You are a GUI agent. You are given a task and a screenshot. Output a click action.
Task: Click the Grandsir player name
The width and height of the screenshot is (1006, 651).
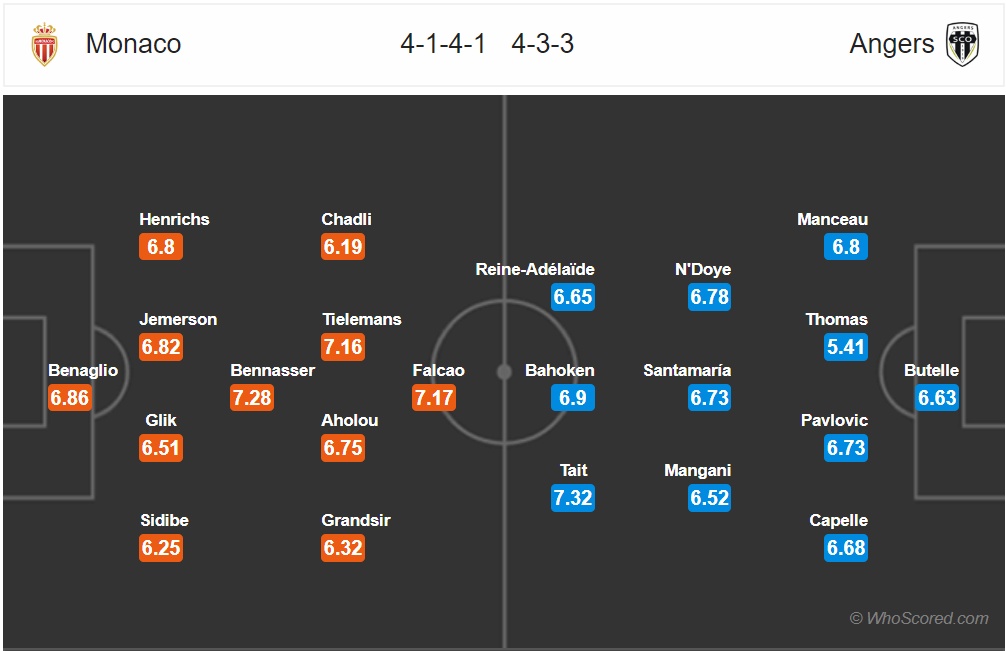[x=356, y=520]
